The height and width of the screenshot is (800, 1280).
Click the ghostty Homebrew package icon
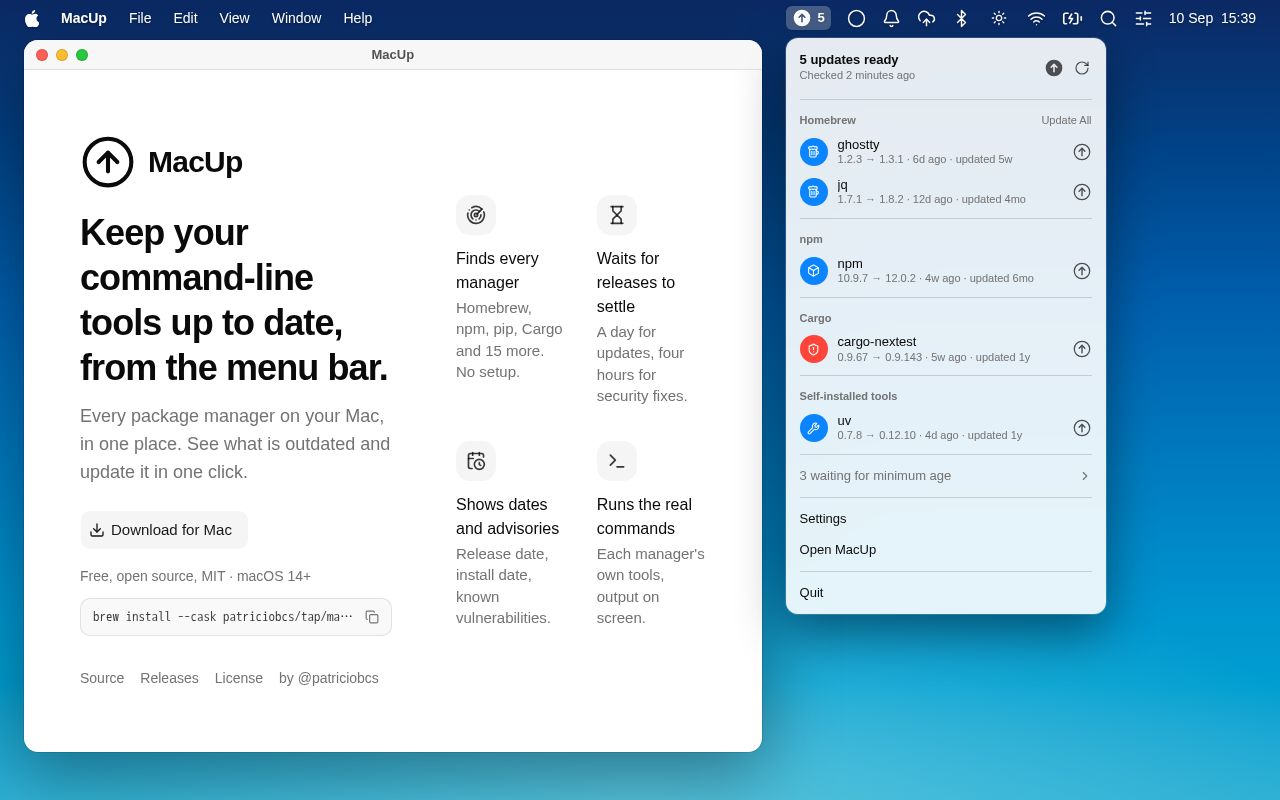point(814,152)
